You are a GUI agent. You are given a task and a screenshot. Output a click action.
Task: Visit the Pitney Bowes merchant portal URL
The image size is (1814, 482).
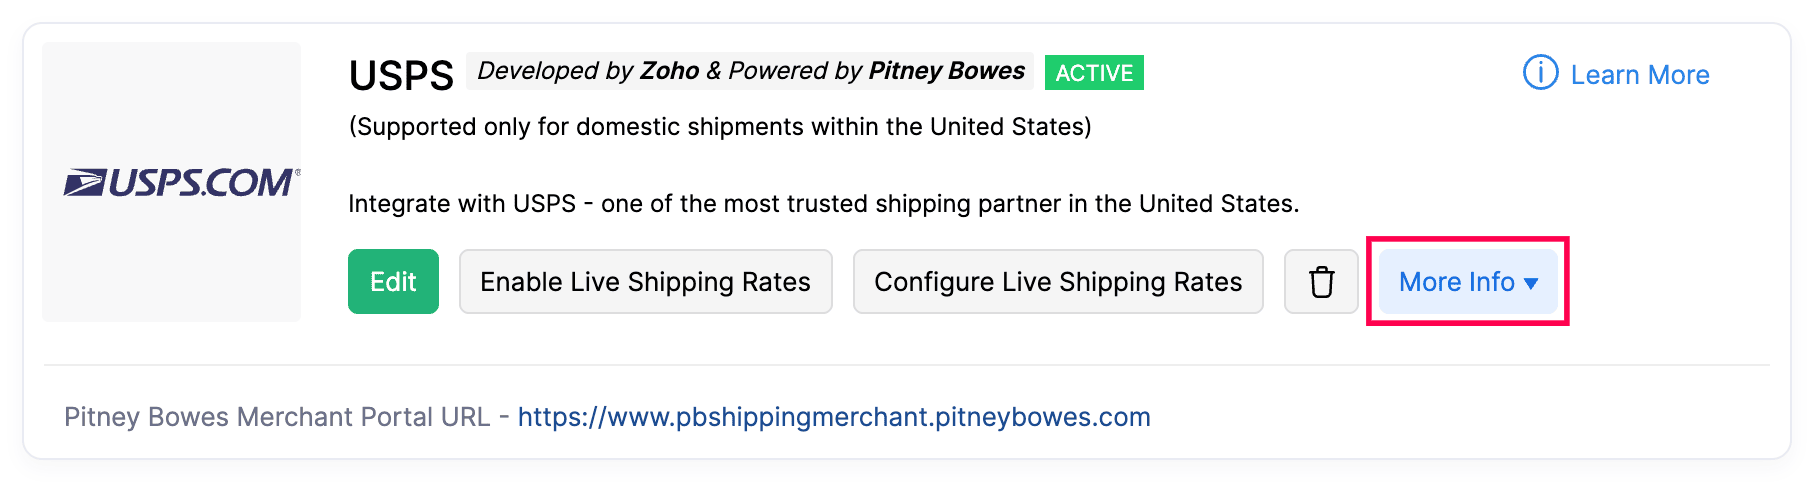[834, 417]
